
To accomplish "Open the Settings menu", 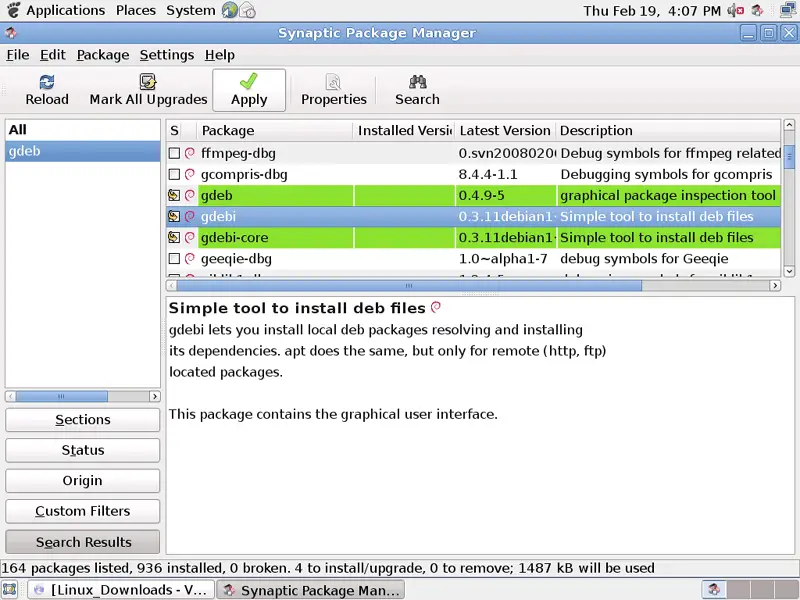I will coord(167,55).
